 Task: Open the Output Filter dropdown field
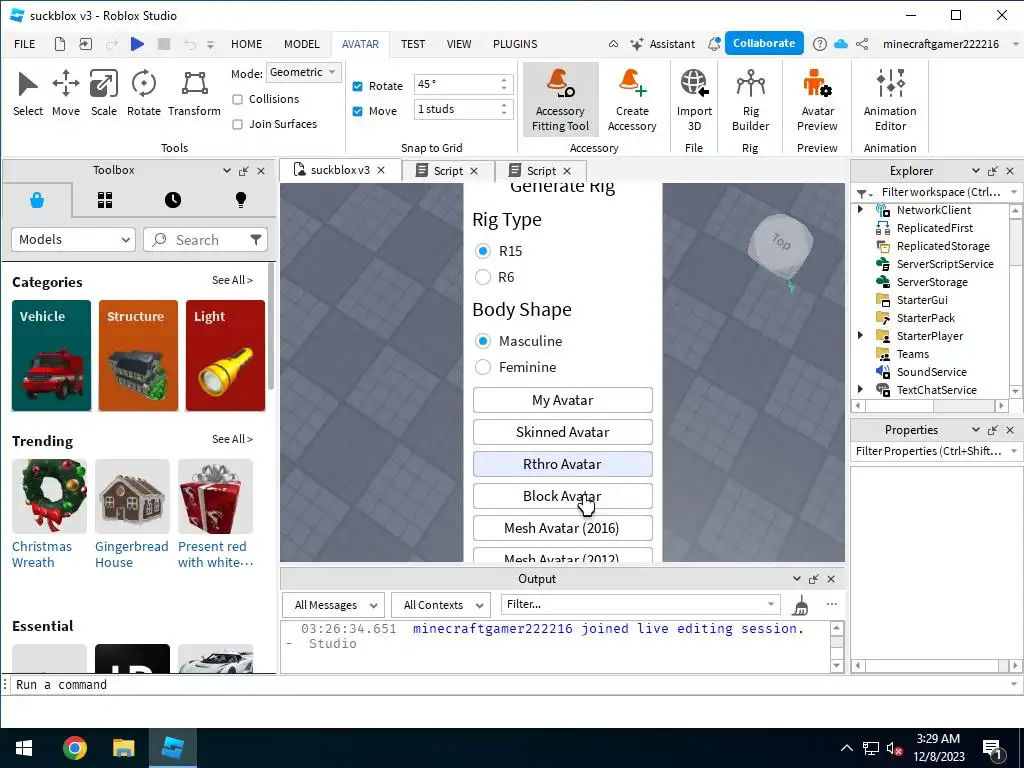click(x=640, y=604)
